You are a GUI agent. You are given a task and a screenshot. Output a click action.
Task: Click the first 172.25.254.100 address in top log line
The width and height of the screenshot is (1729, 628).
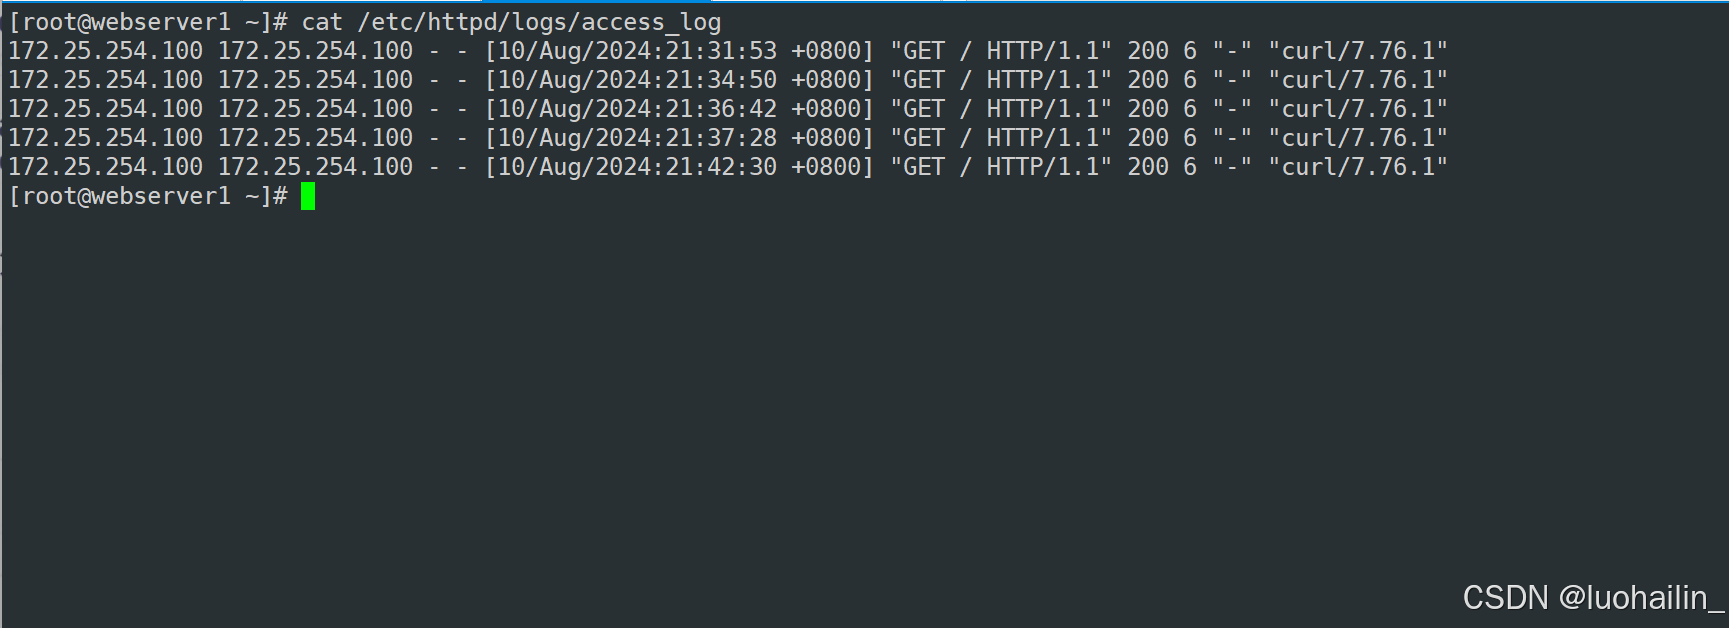pos(106,51)
